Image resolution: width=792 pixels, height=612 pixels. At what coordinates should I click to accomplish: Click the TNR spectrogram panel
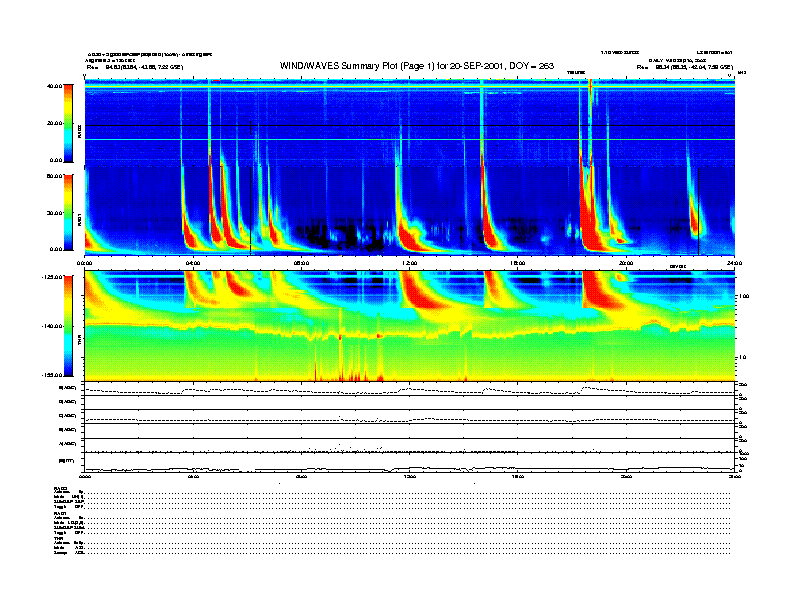[x=409, y=326]
